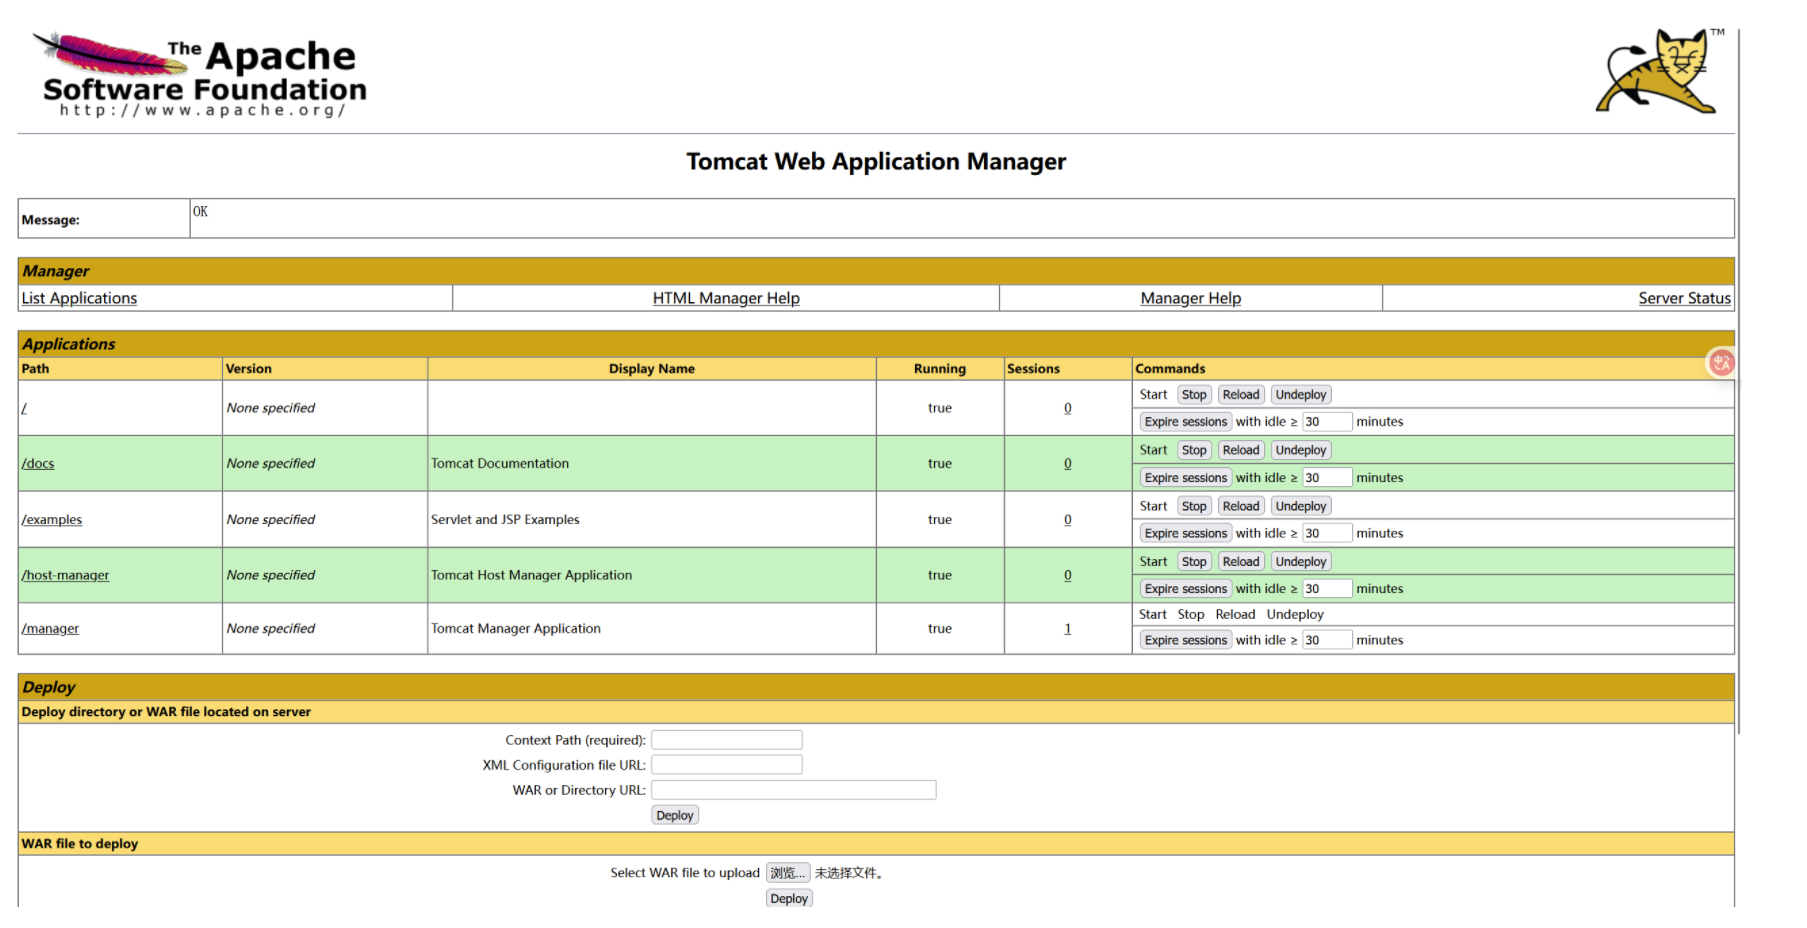Click the Context Path input field
The width and height of the screenshot is (1807, 928).
[727, 740]
